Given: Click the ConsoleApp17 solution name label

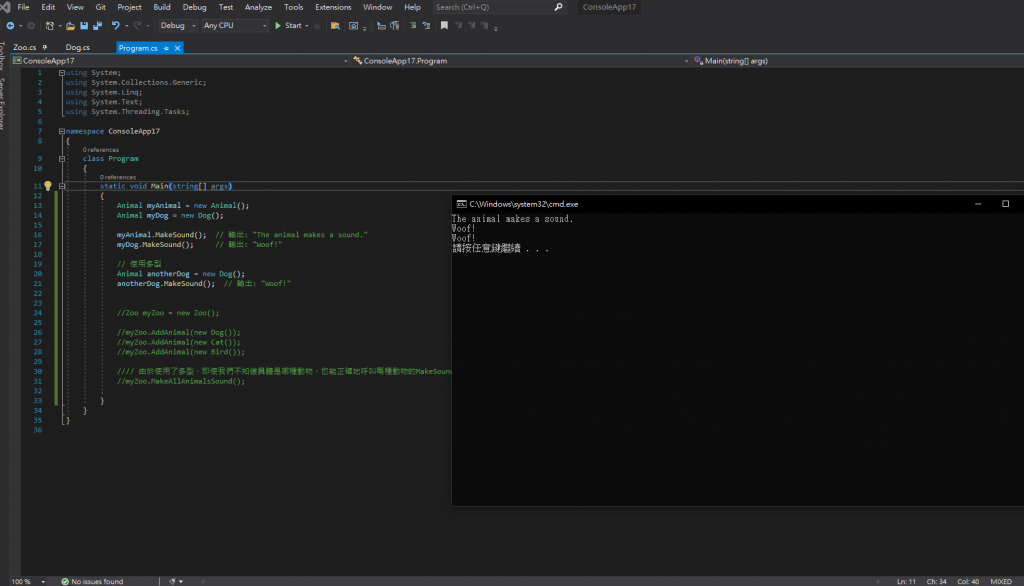Looking at the screenshot, I should coord(609,7).
